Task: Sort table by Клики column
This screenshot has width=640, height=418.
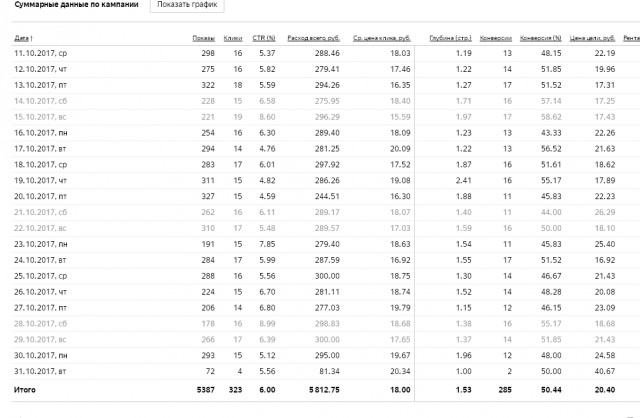Action: (x=233, y=38)
